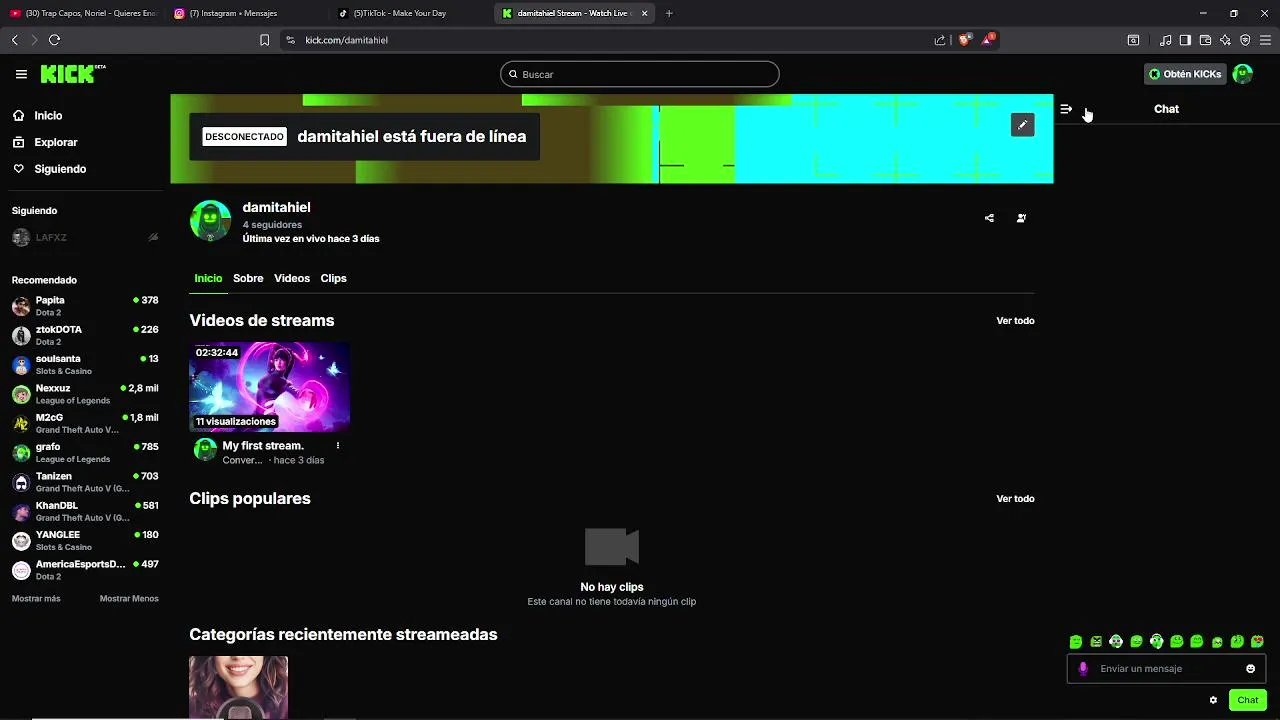This screenshot has height=720, width=1280.
Task: Click Mostrar Menos in the sidebar
Action: [129, 599]
